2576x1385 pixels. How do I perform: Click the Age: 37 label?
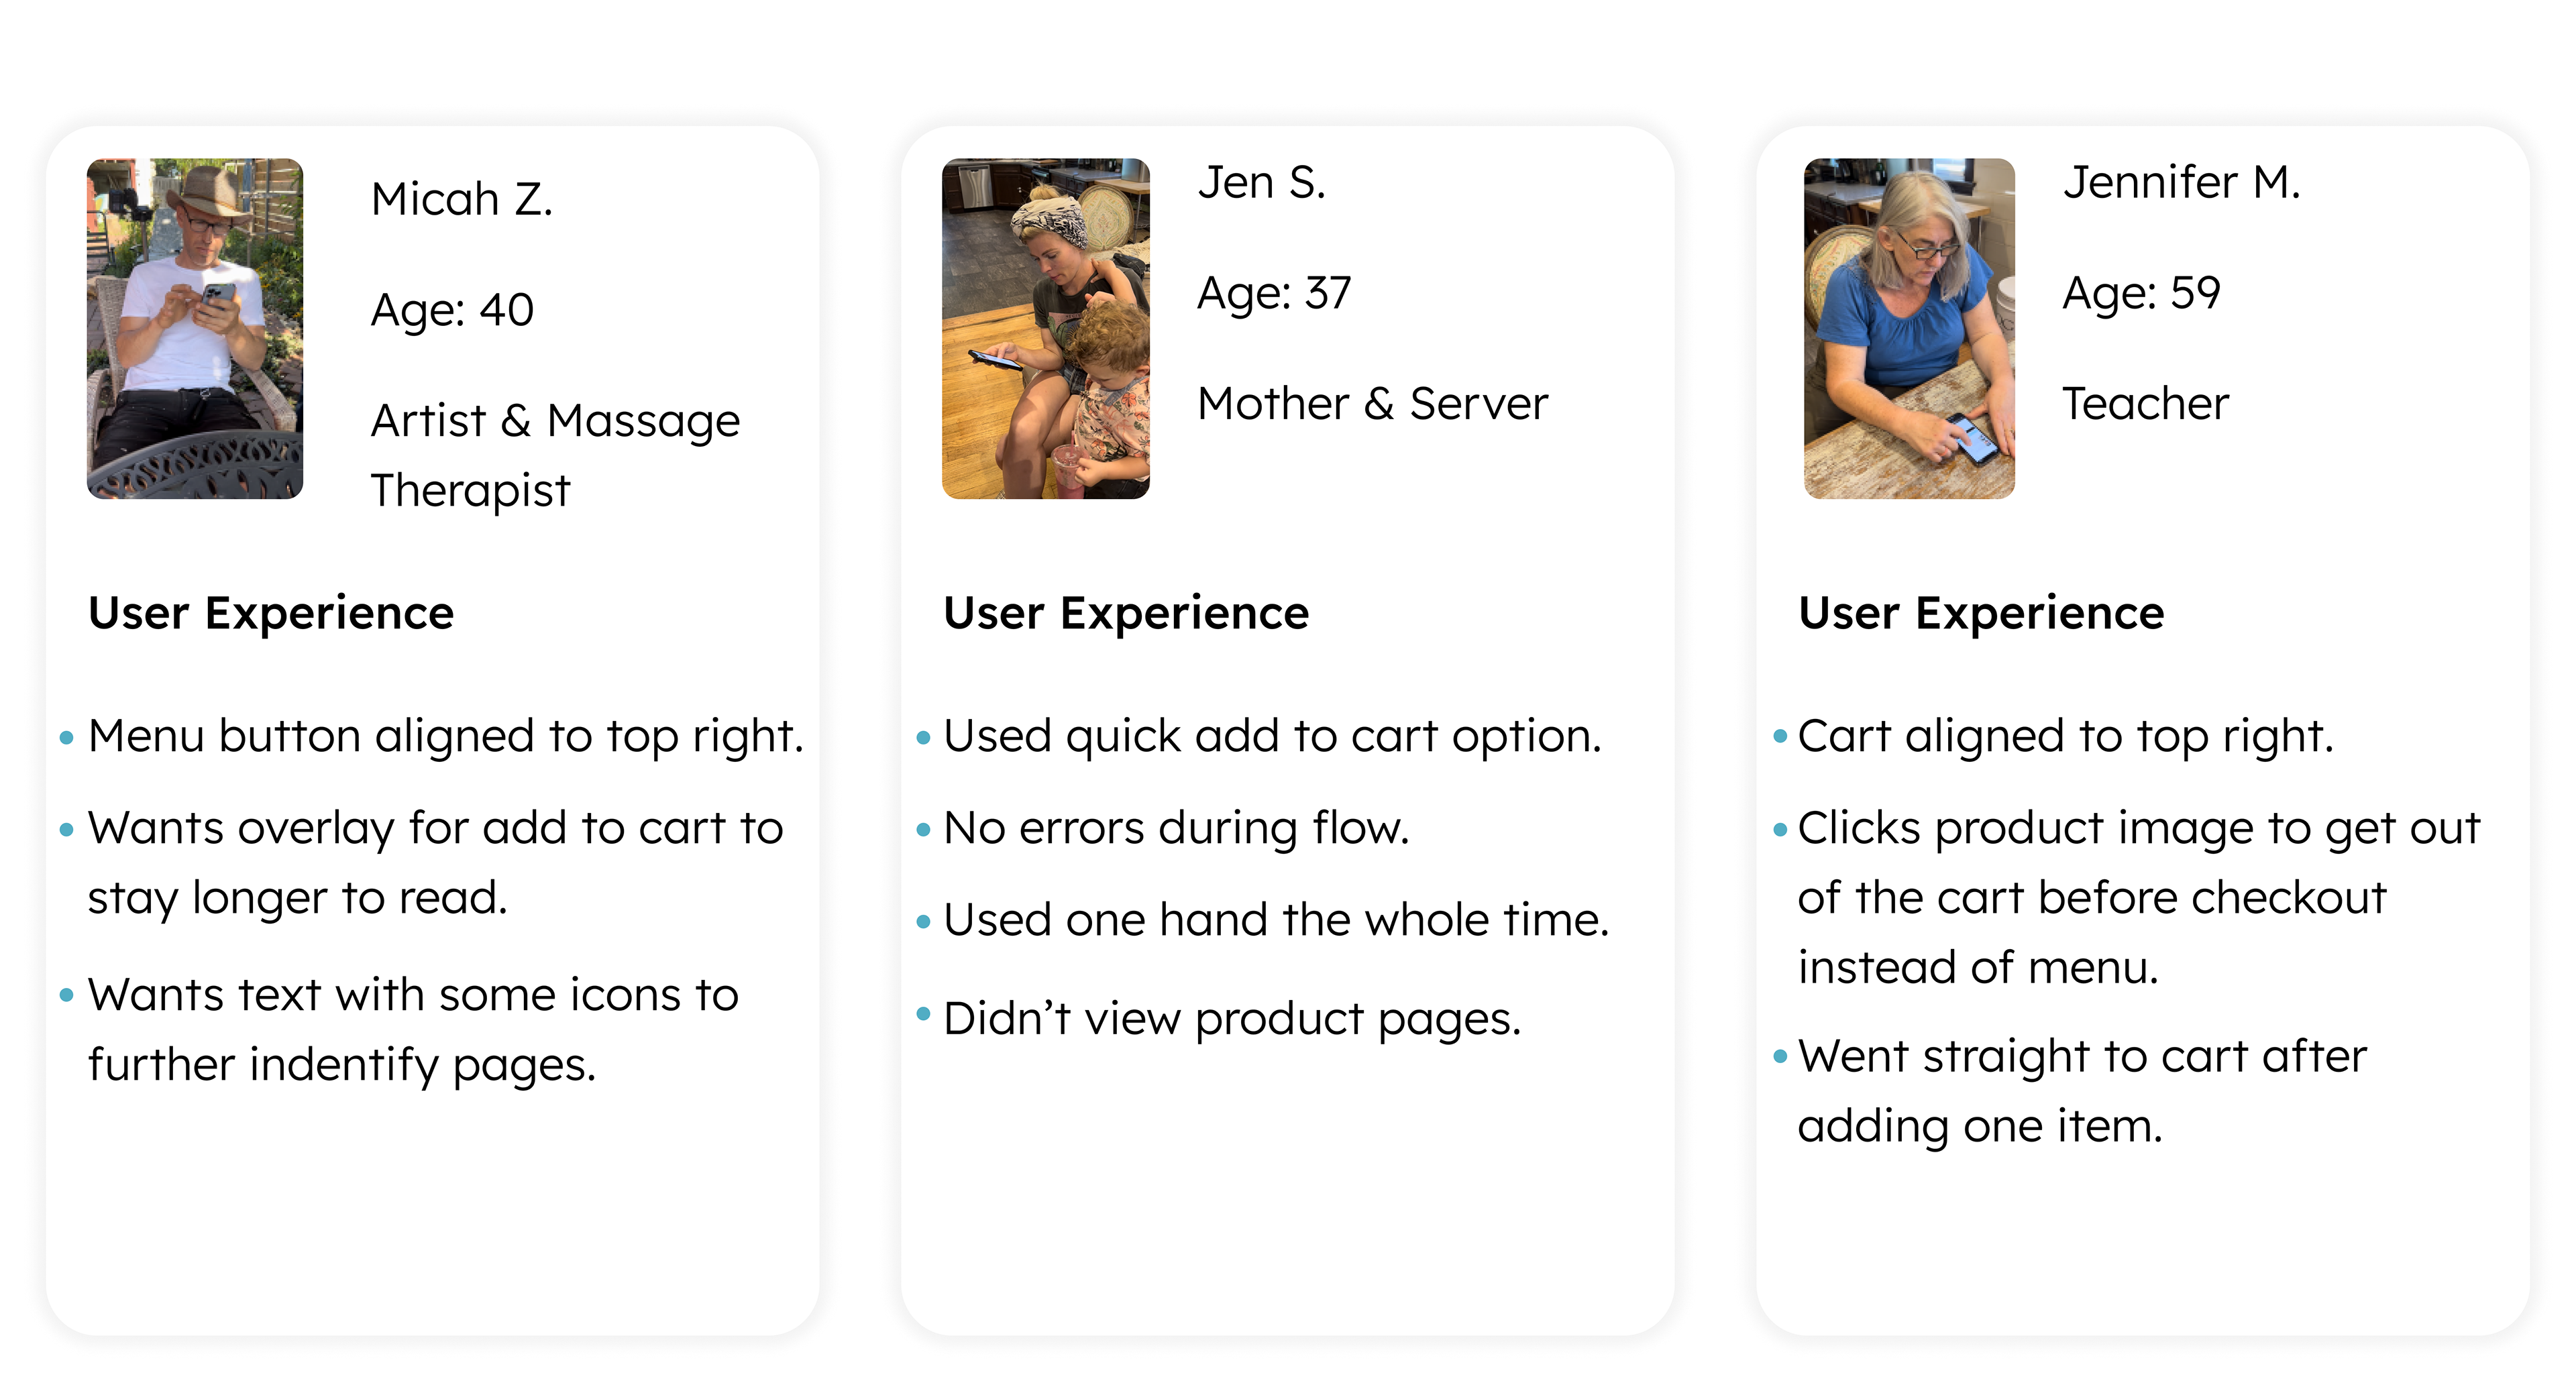[1274, 294]
